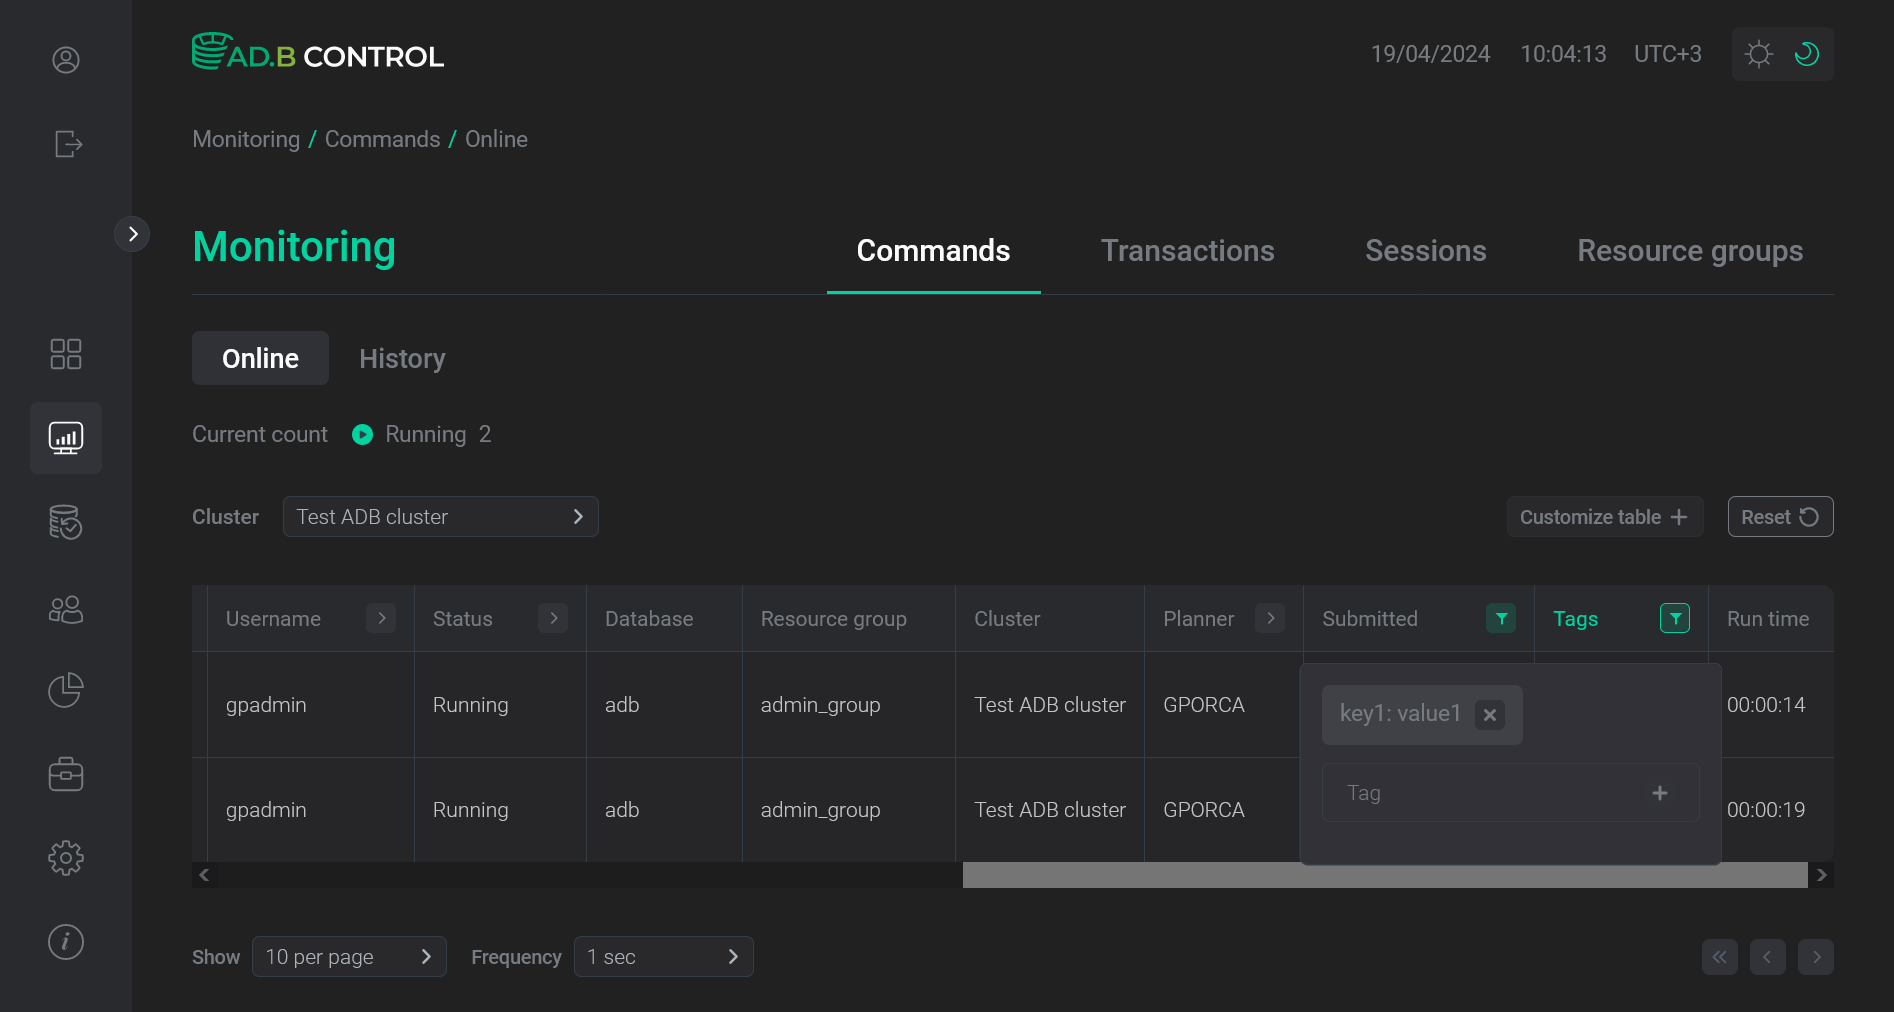
Task: Switch to the Transactions tab
Action: pyautogui.click(x=1187, y=250)
